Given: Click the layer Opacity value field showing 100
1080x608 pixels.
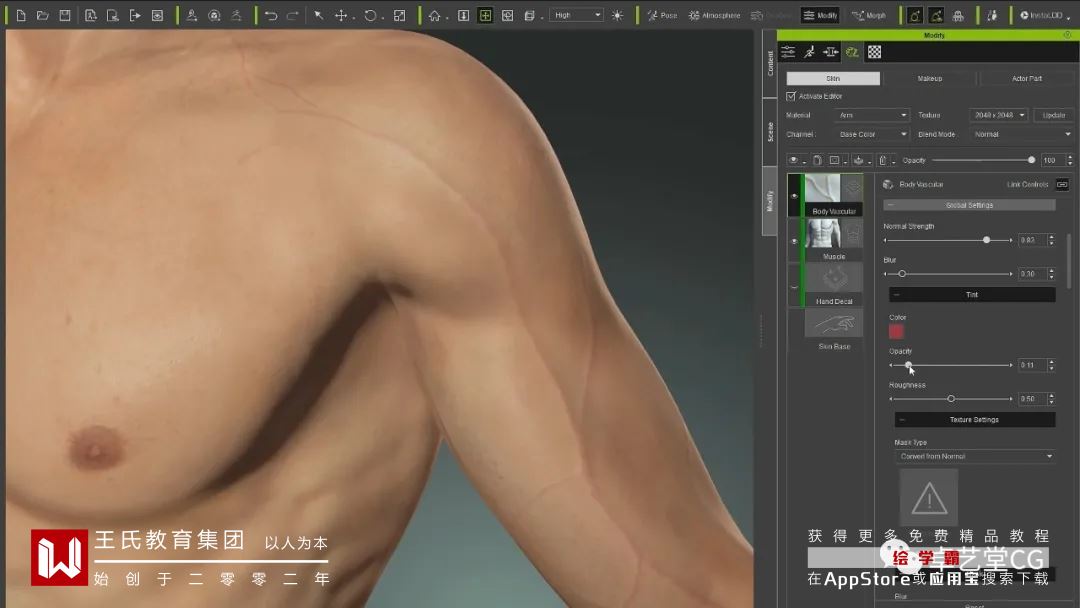Looking at the screenshot, I should 1052,160.
